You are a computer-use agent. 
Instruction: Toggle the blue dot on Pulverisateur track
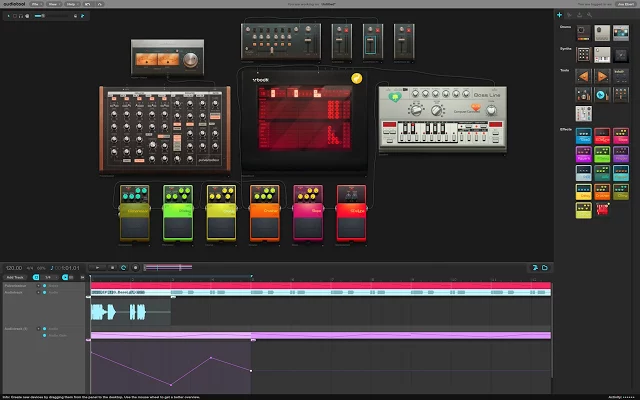44,286
